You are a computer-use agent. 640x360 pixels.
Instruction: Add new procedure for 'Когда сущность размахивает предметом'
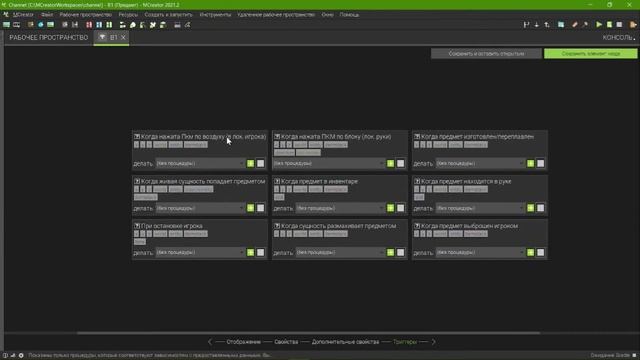click(x=390, y=253)
